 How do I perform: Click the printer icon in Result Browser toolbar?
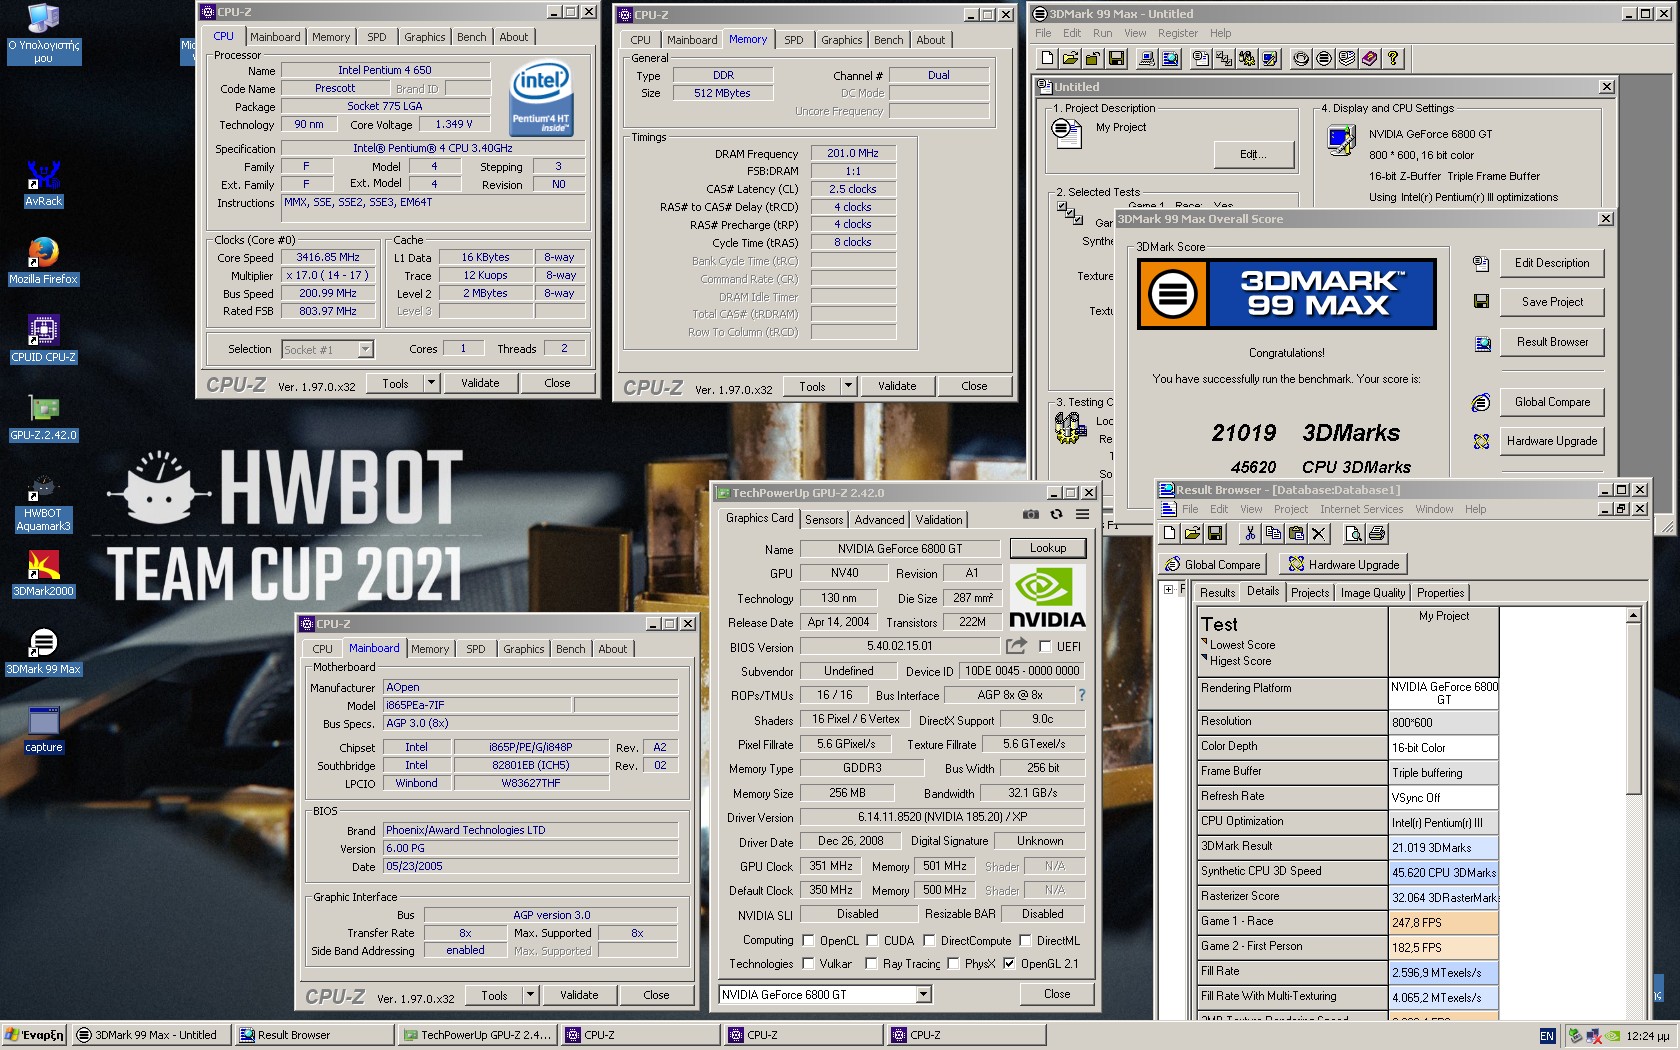pos(1376,534)
